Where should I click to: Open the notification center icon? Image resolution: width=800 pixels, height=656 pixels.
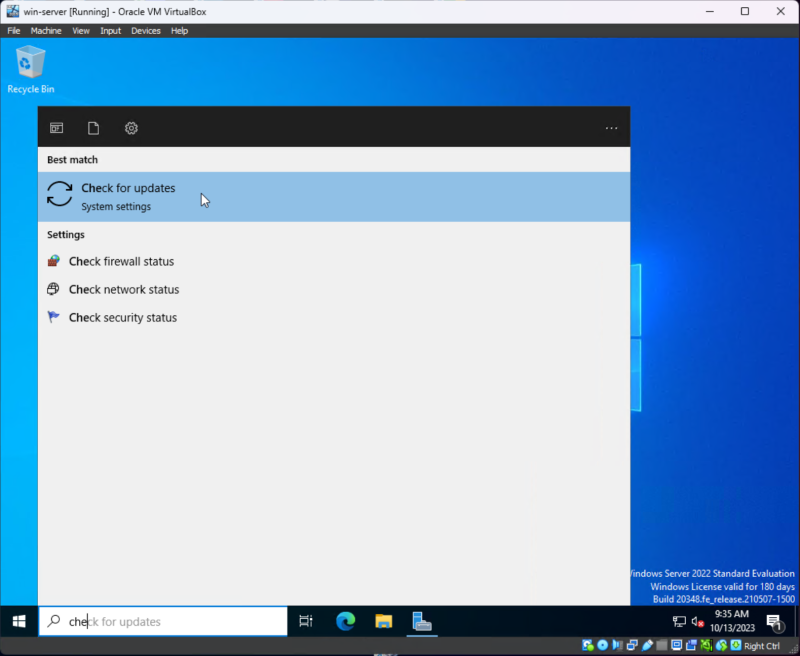(773, 622)
